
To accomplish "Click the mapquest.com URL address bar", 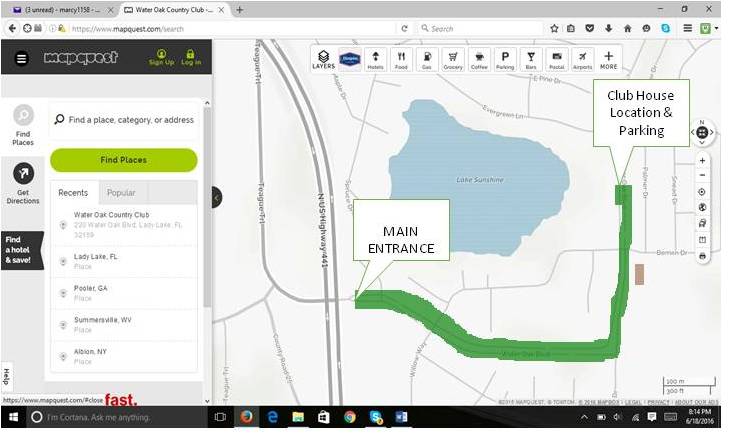I will click(233, 29).
